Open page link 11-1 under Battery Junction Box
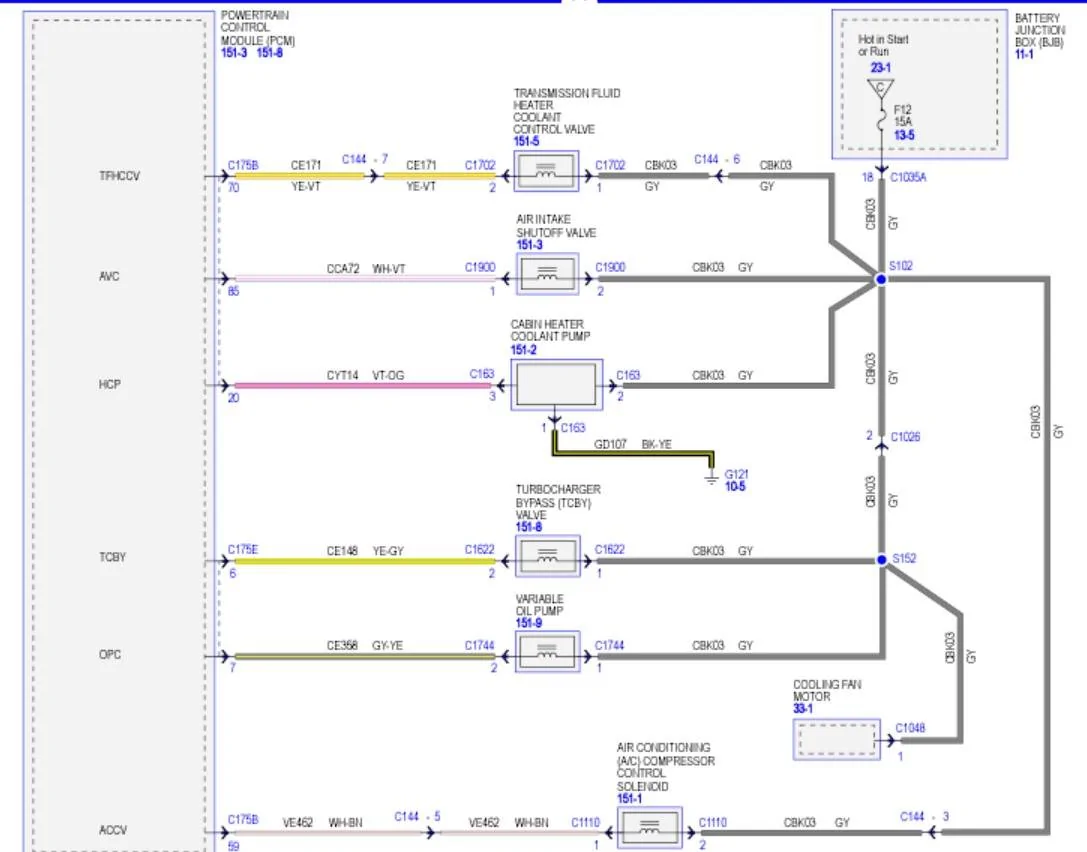The height and width of the screenshot is (852, 1087). click(x=1024, y=54)
